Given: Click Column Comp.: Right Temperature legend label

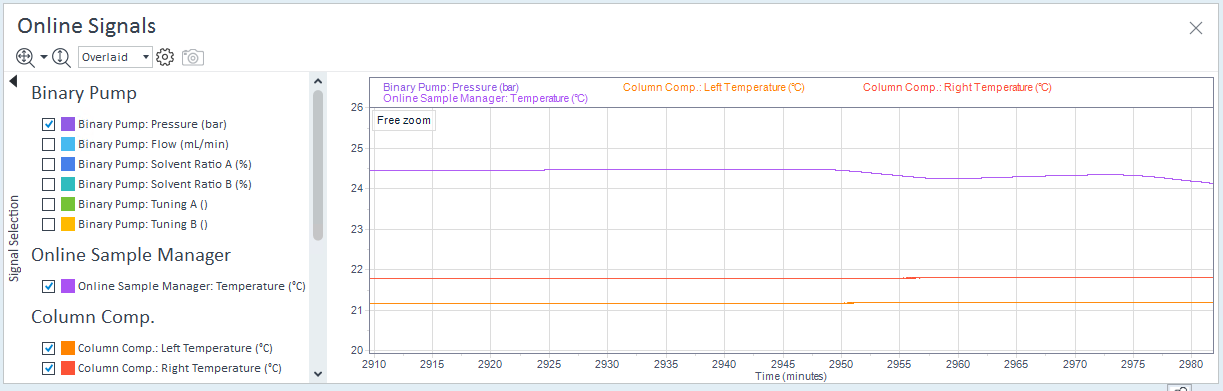Looking at the screenshot, I should click(x=957, y=88).
